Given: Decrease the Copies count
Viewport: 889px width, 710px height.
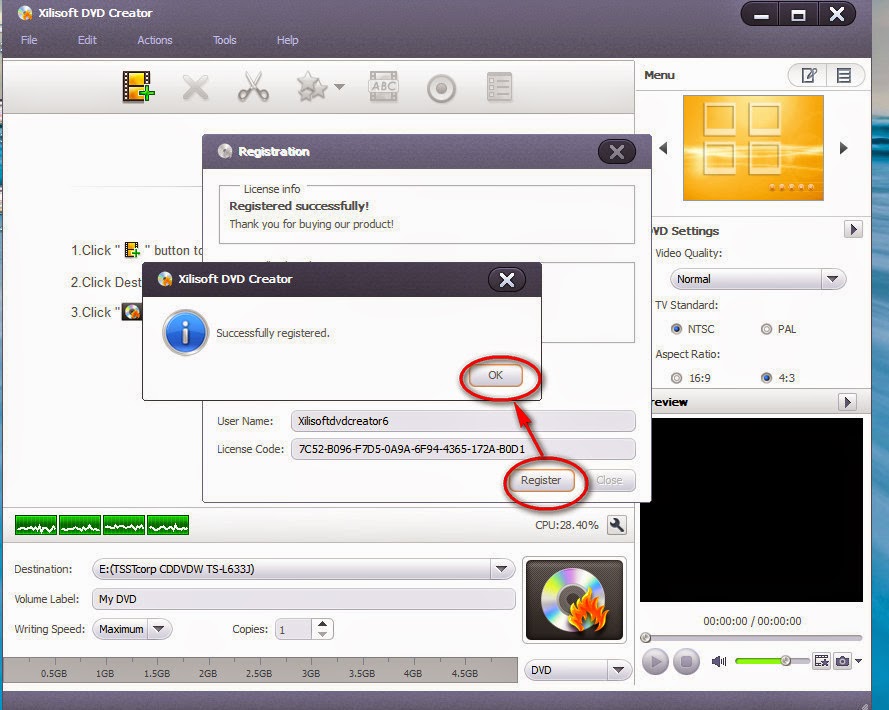Looking at the screenshot, I should pos(322,634).
